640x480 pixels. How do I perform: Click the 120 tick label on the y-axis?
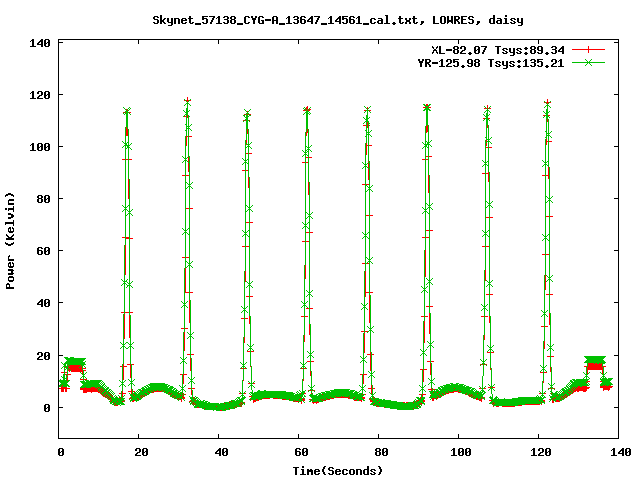point(38,95)
